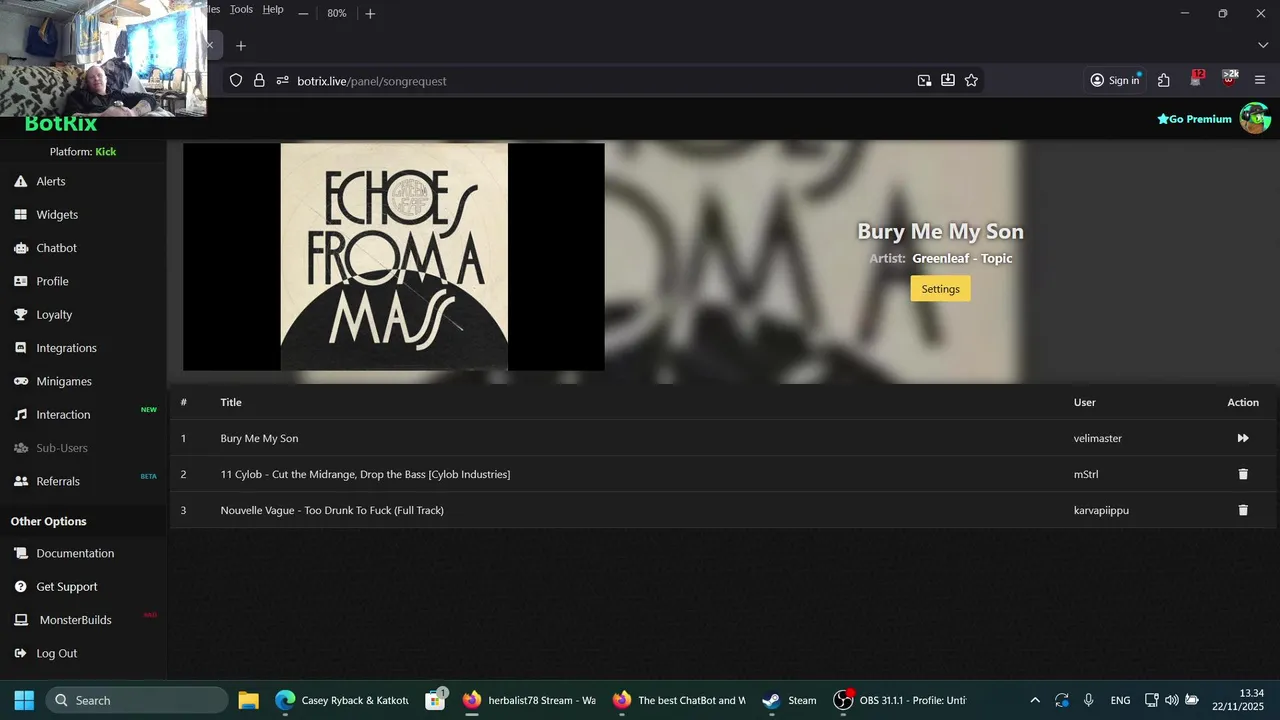Expand the list all tabs chevron

[1263, 46]
